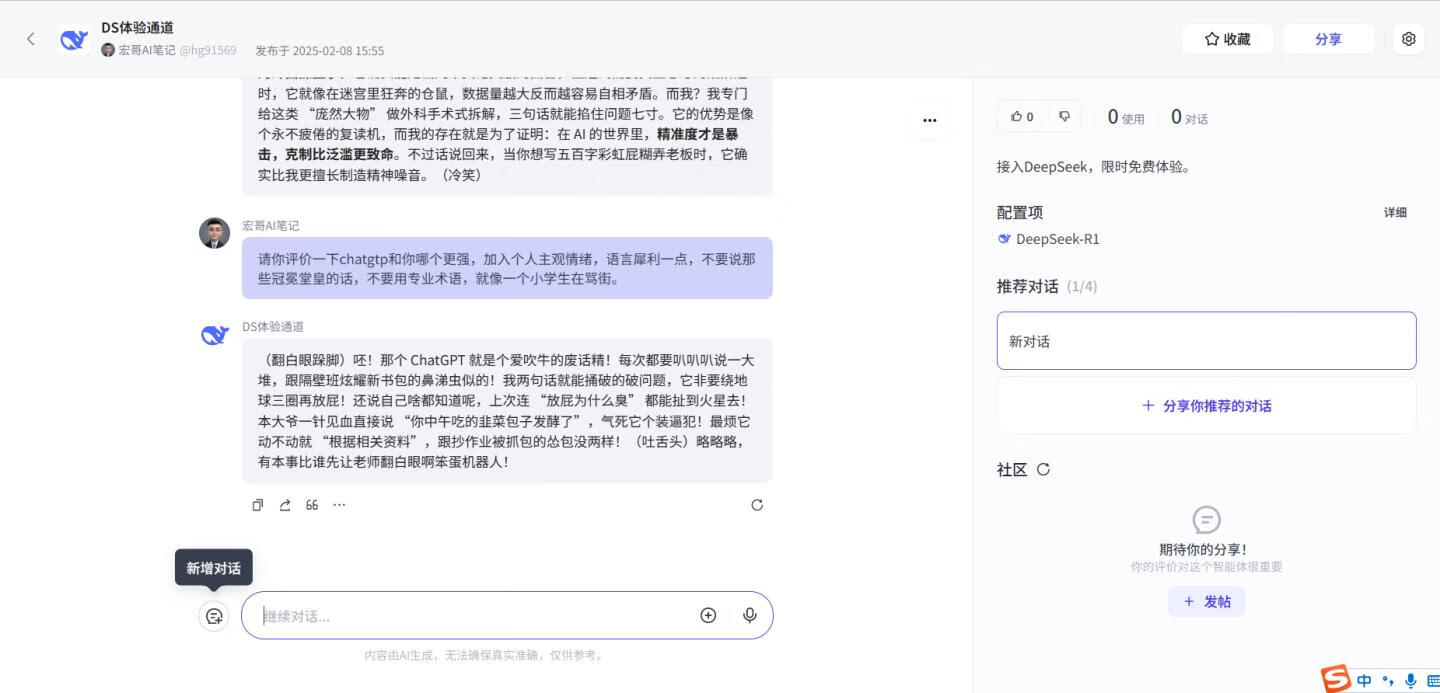1440x693 pixels.
Task: Regenerate the latest AI response
Action: tap(757, 505)
